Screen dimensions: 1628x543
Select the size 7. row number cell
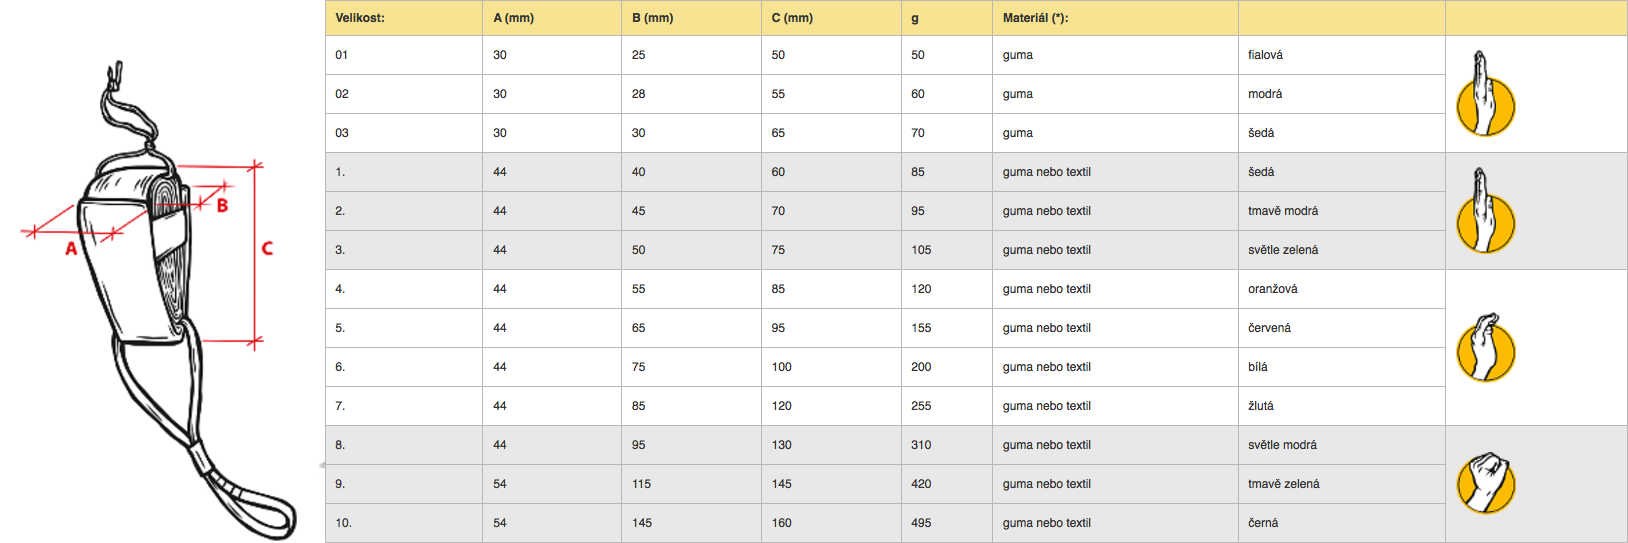(x=404, y=406)
